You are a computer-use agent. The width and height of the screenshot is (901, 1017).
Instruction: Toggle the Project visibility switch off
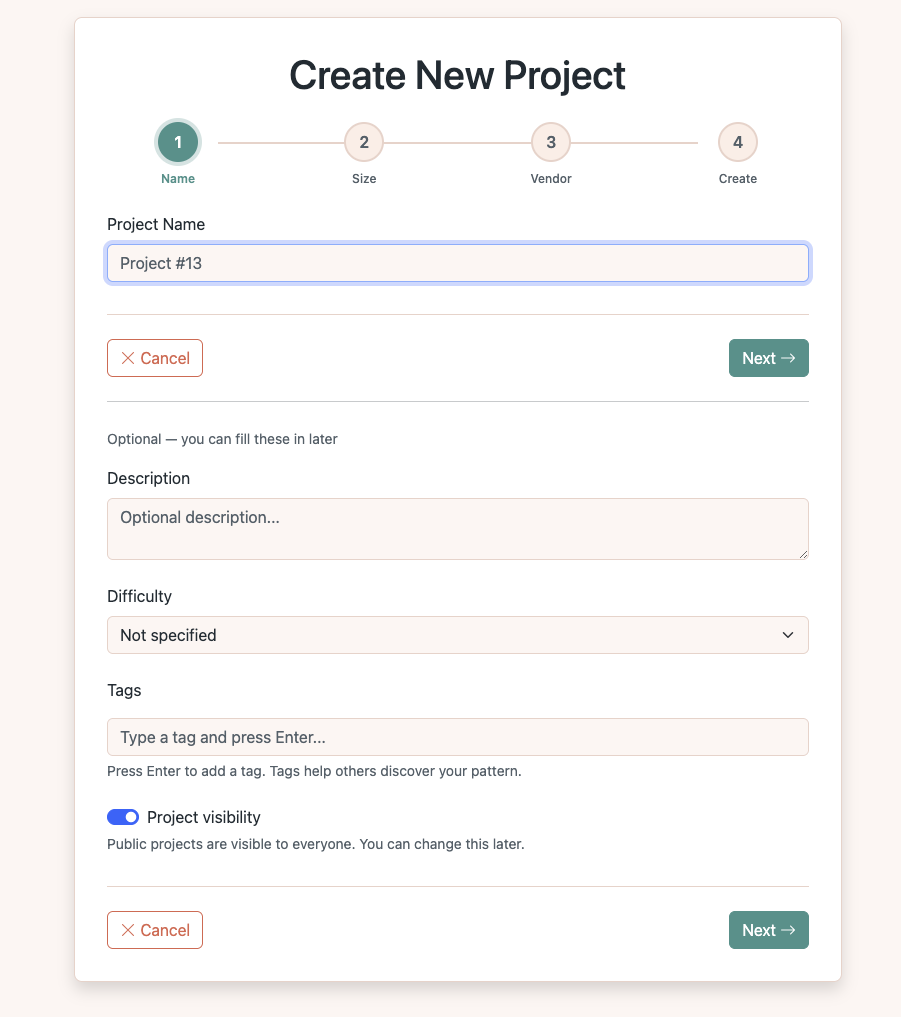click(122, 817)
